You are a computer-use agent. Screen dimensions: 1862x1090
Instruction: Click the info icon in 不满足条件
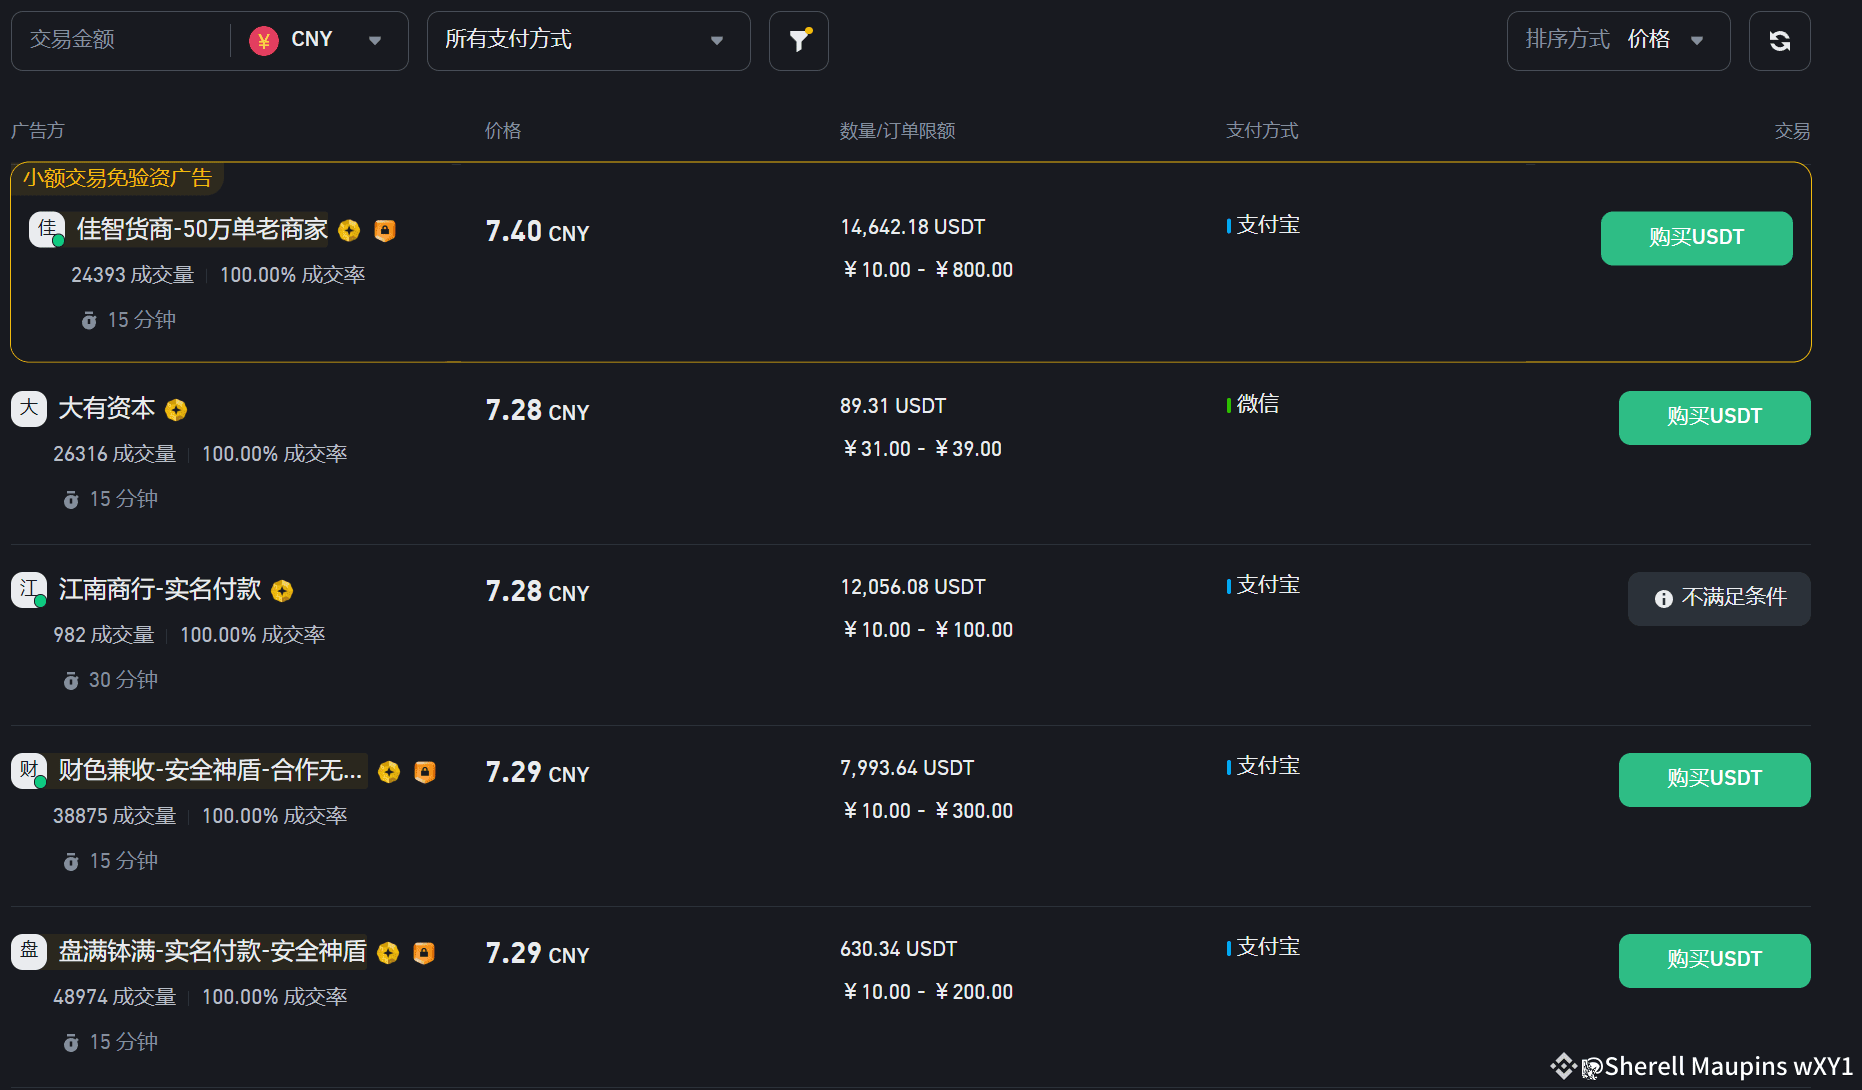(1663, 599)
